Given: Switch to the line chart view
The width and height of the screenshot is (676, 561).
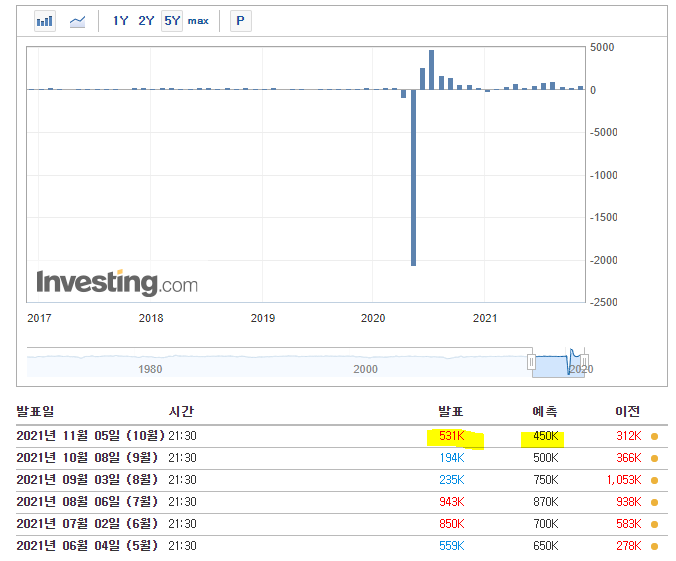Looking at the screenshot, I should pyautogui.click(x=77, y=21).
